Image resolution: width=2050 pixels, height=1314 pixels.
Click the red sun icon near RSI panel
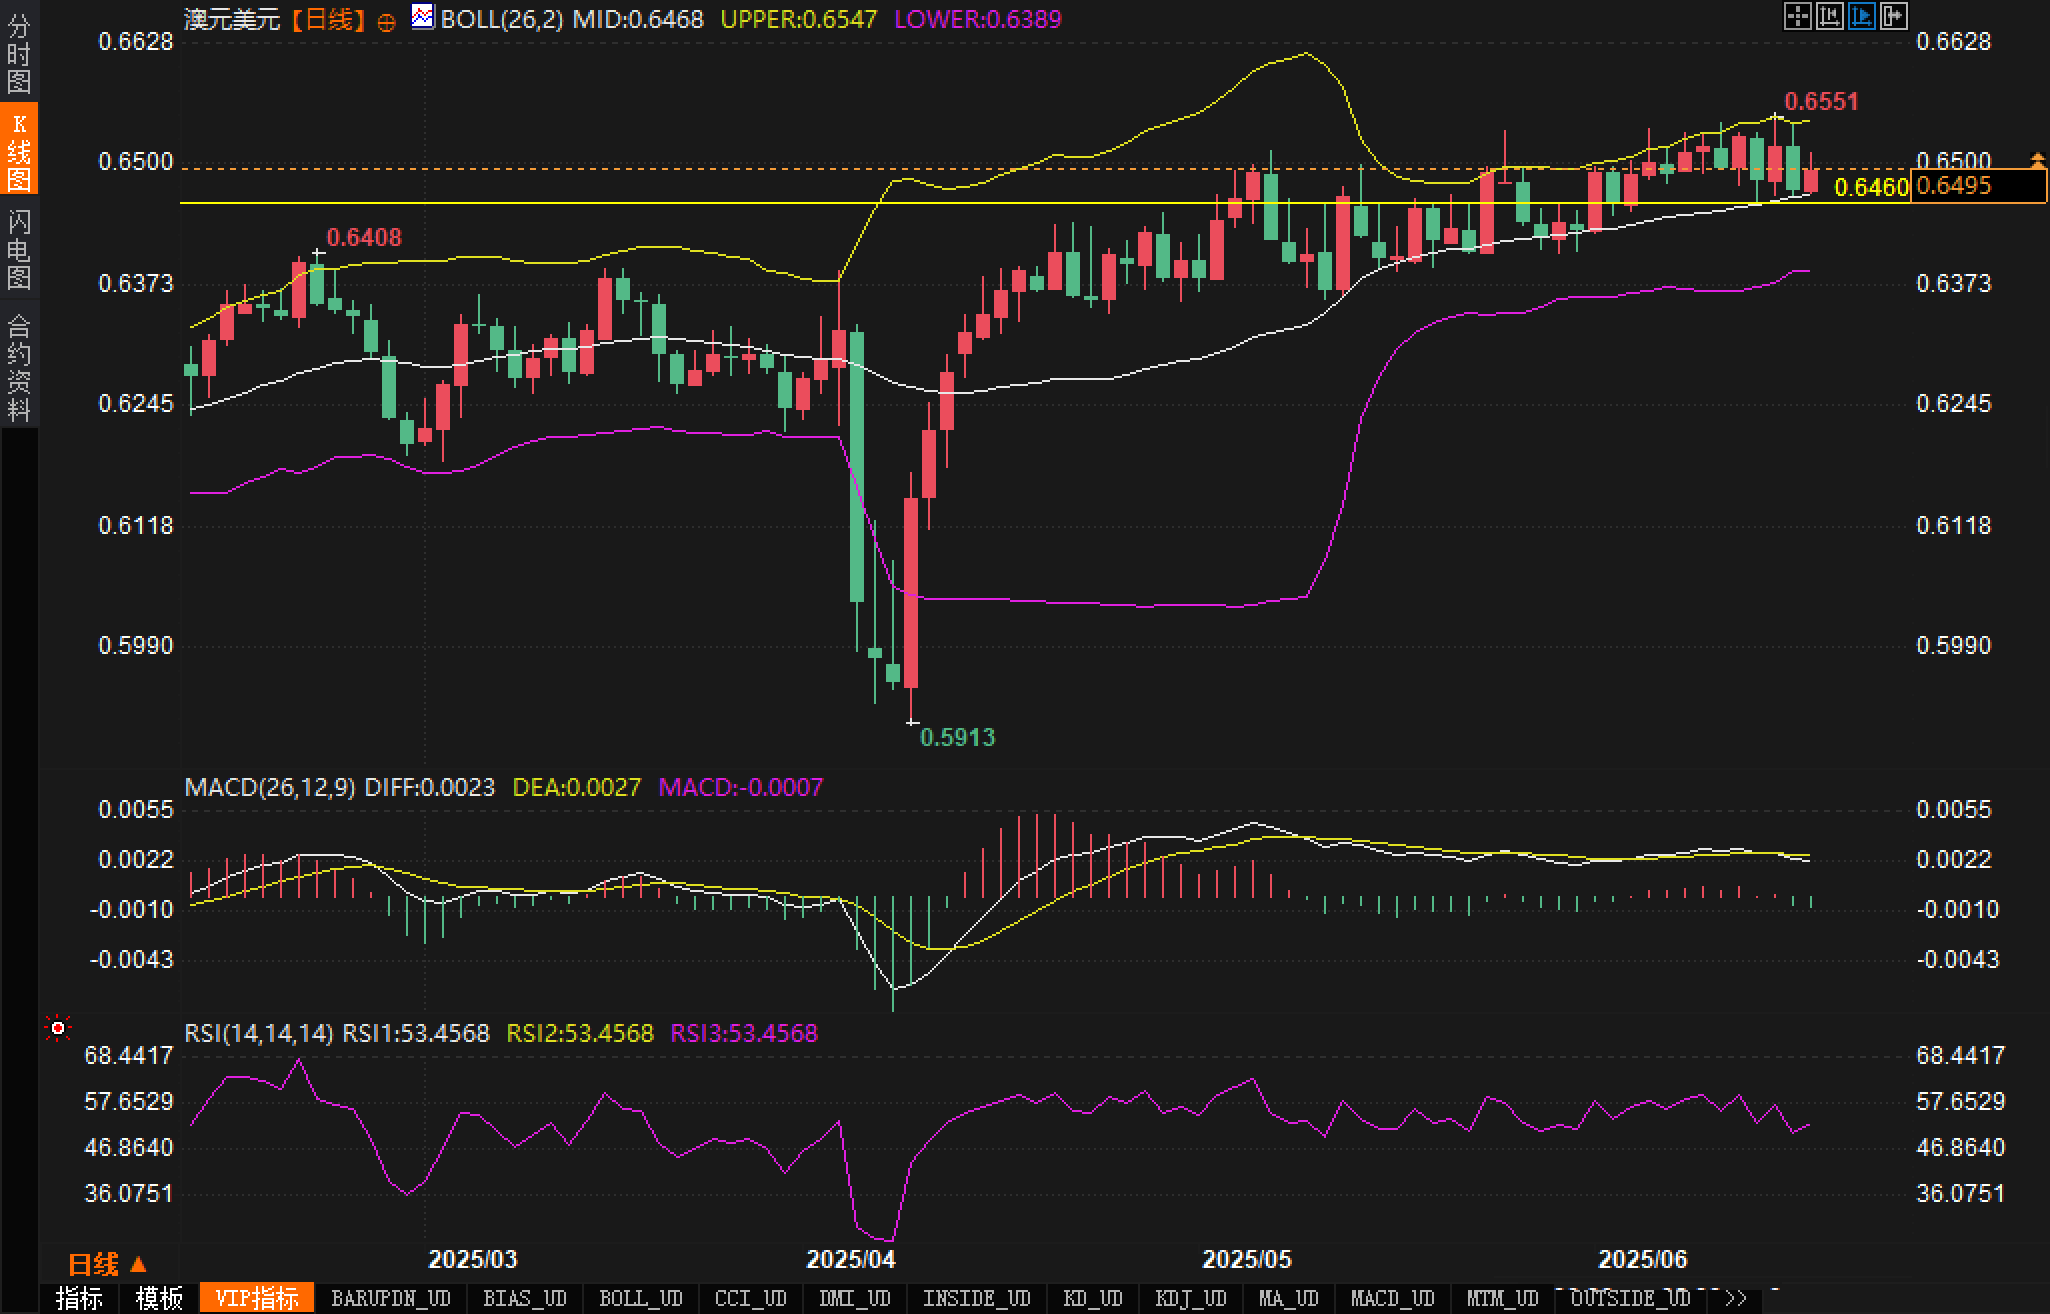[58, 1028]
